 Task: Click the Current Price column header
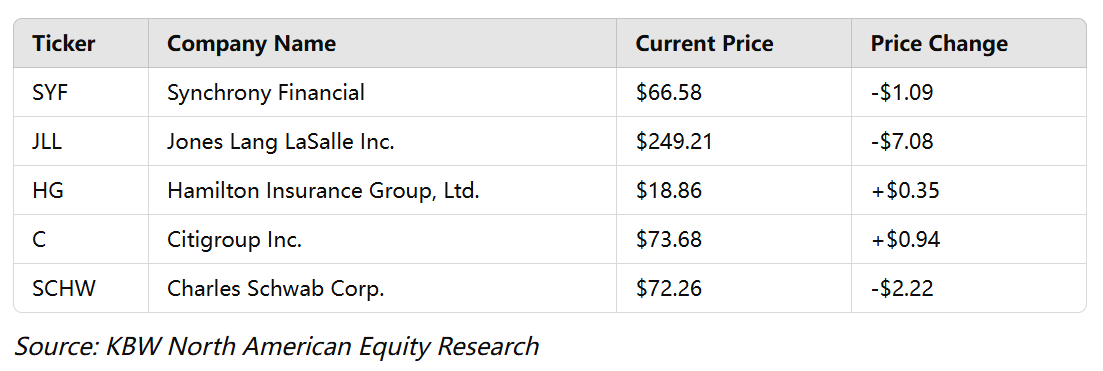pyautogui.click(x=734, y=44)
